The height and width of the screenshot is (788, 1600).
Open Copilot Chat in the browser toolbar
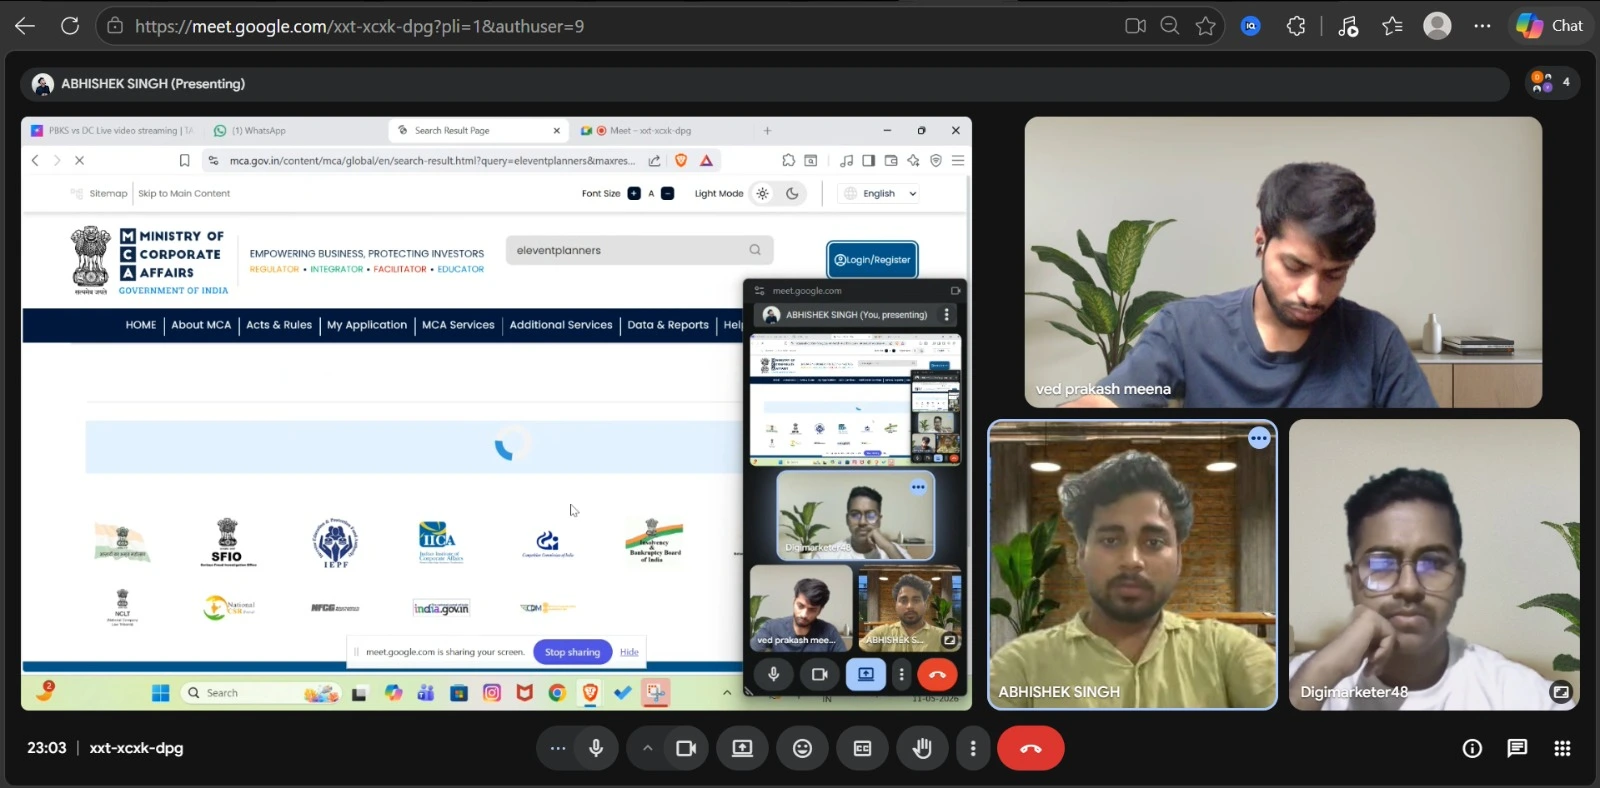pos(1550,26)
